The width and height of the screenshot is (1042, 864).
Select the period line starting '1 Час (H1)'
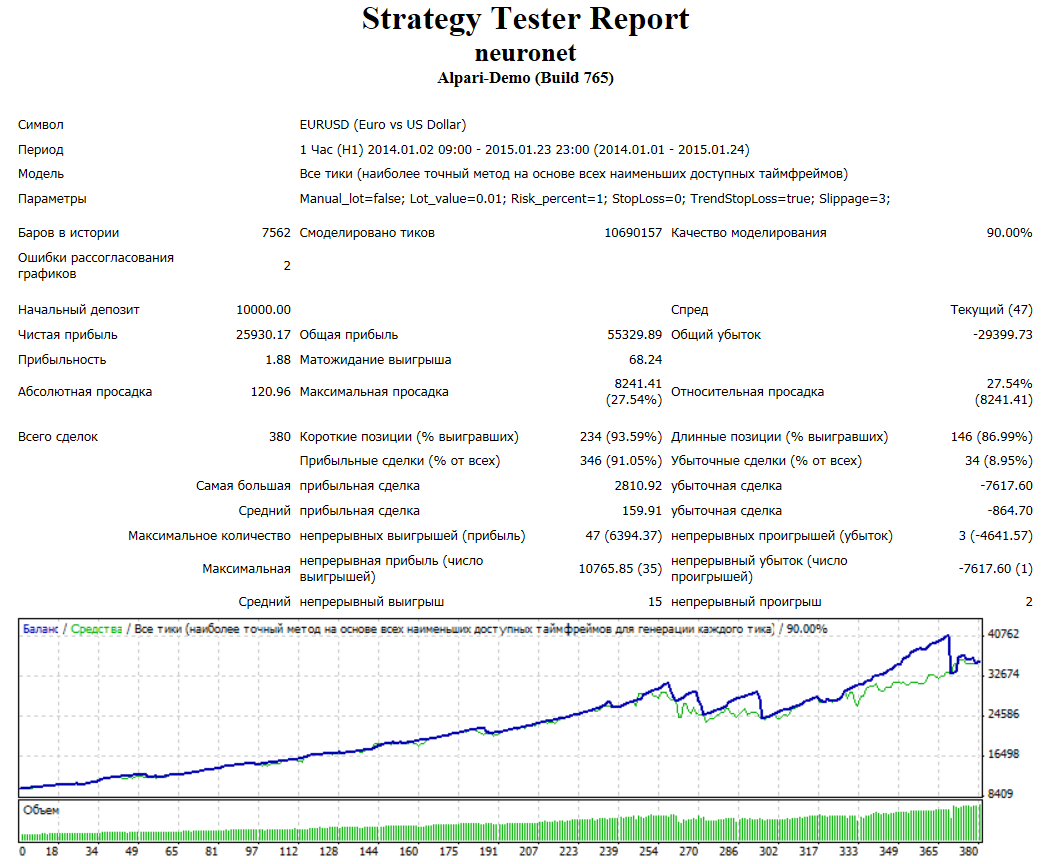[524, 150]
